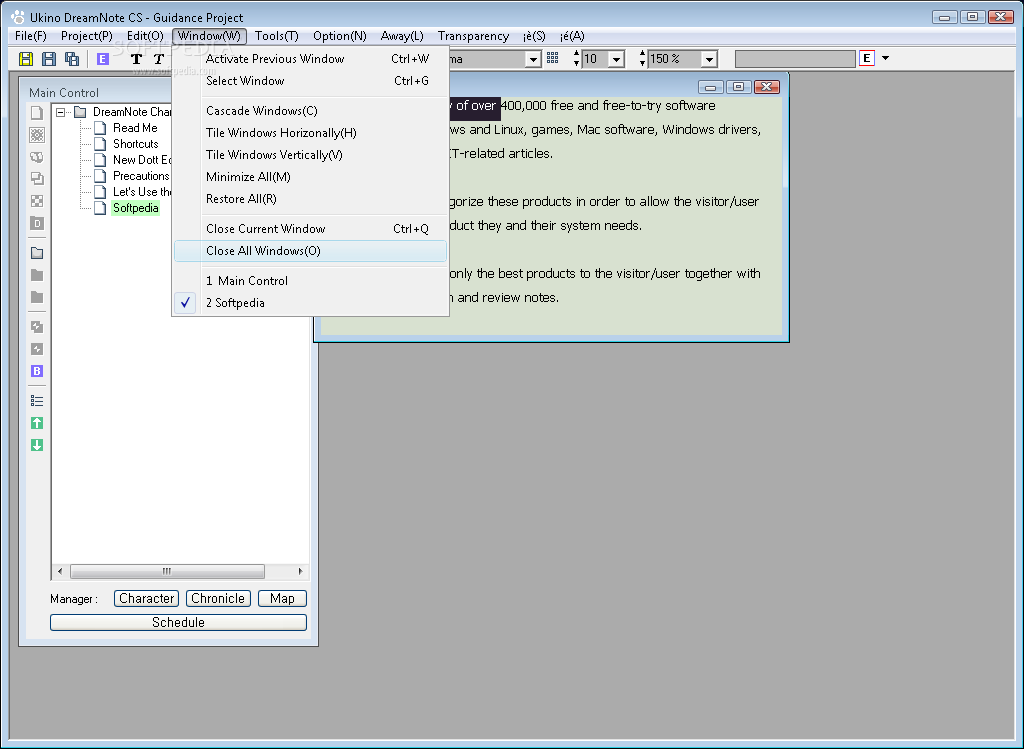Move item down with green arrow

37,445
